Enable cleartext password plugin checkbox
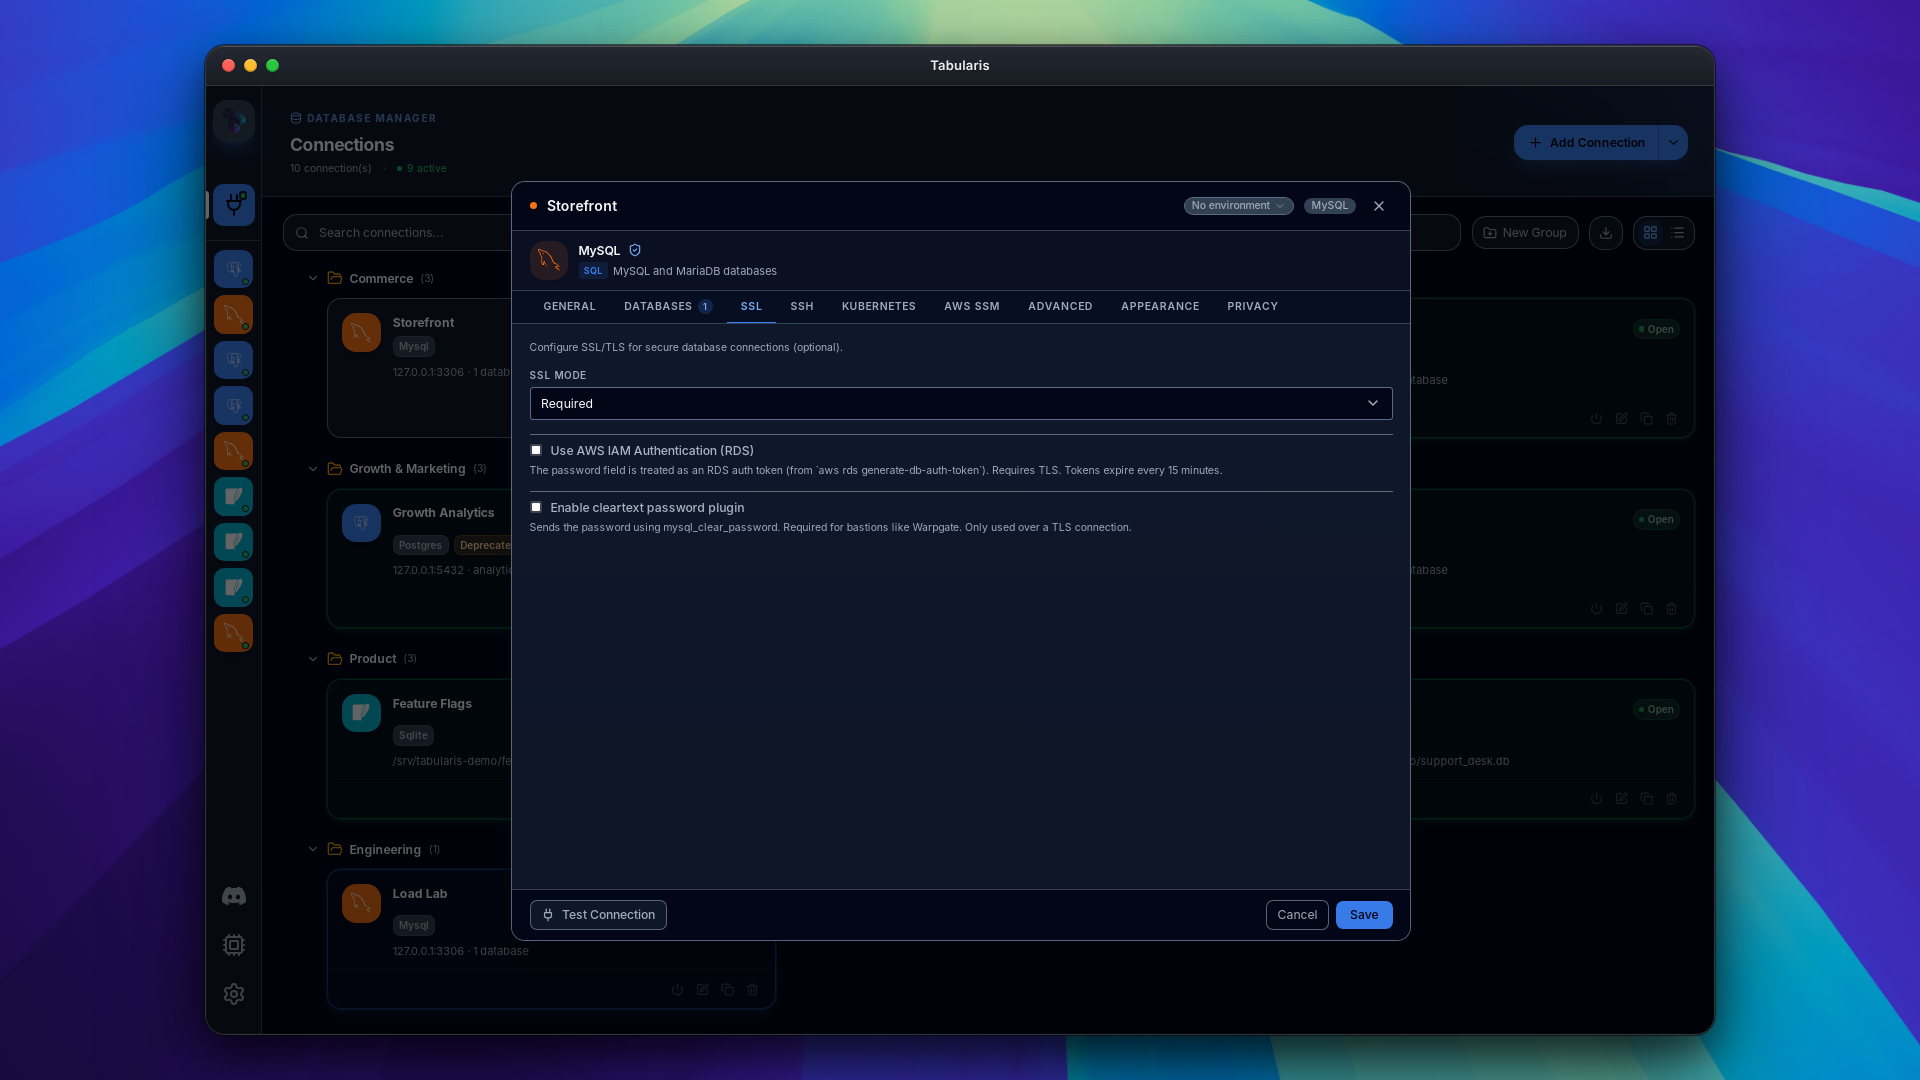The image size is (1920, 1080). coord(536,507)
